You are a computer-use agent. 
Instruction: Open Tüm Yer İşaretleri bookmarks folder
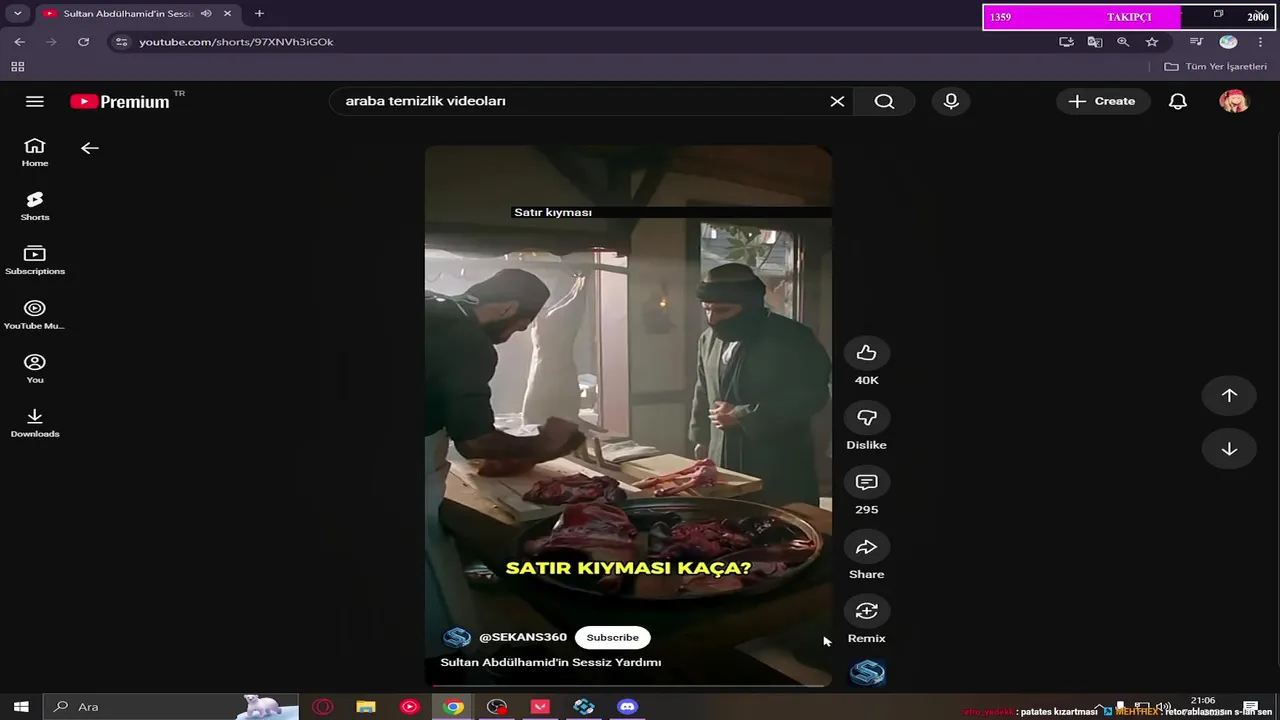pos(1216,67)
